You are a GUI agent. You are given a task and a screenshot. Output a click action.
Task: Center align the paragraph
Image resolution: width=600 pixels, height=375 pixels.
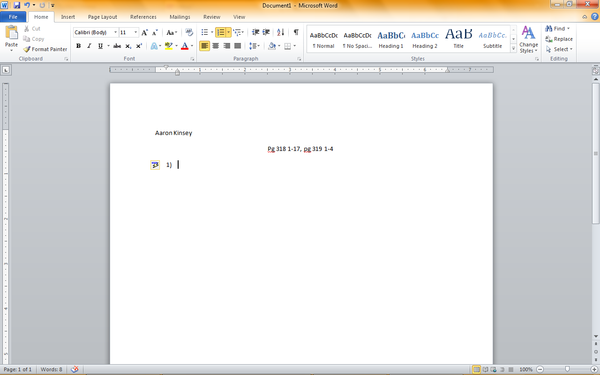(216, 46)
